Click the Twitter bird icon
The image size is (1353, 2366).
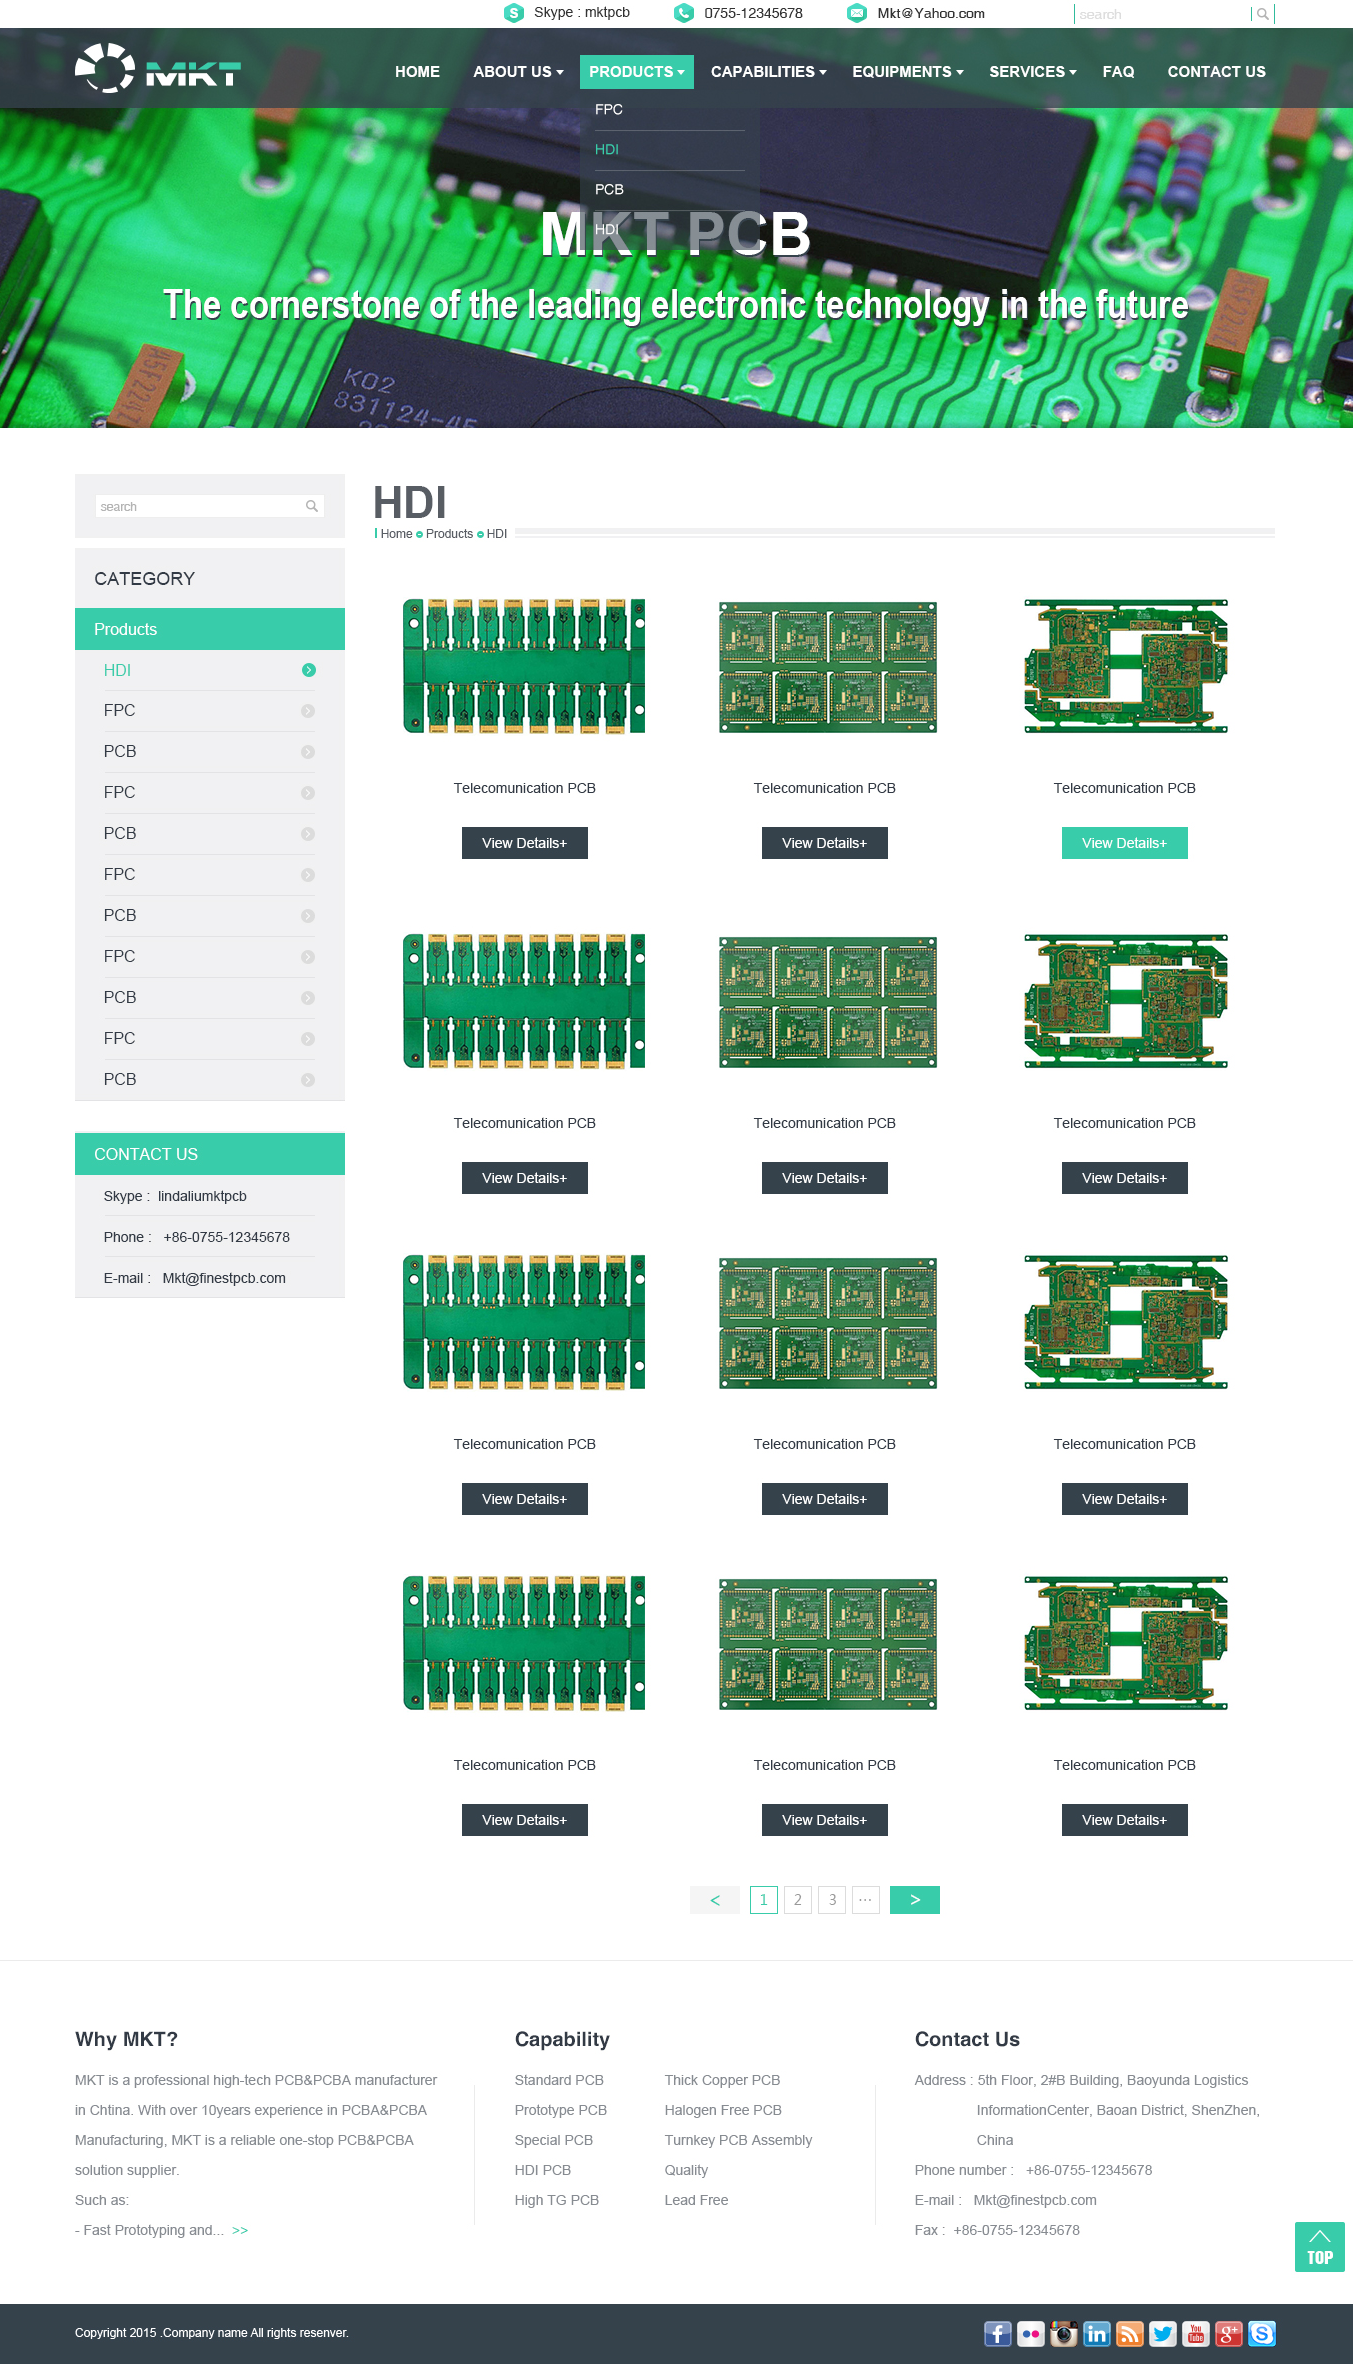tap(1163, 2334)
